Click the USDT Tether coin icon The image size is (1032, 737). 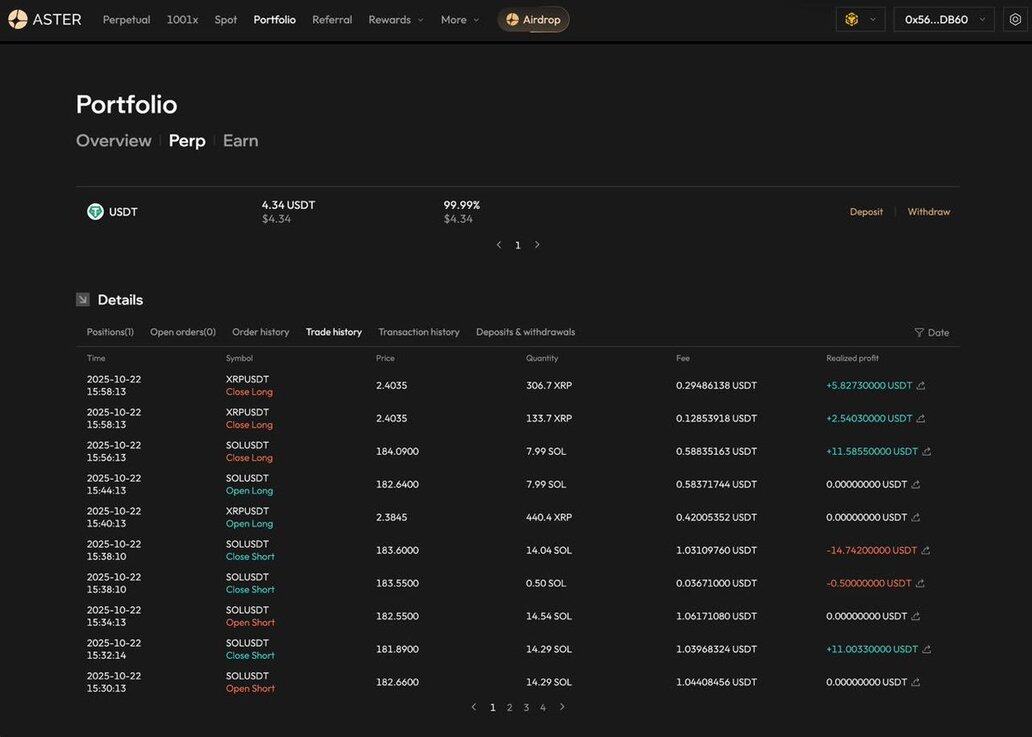[95, 212]
